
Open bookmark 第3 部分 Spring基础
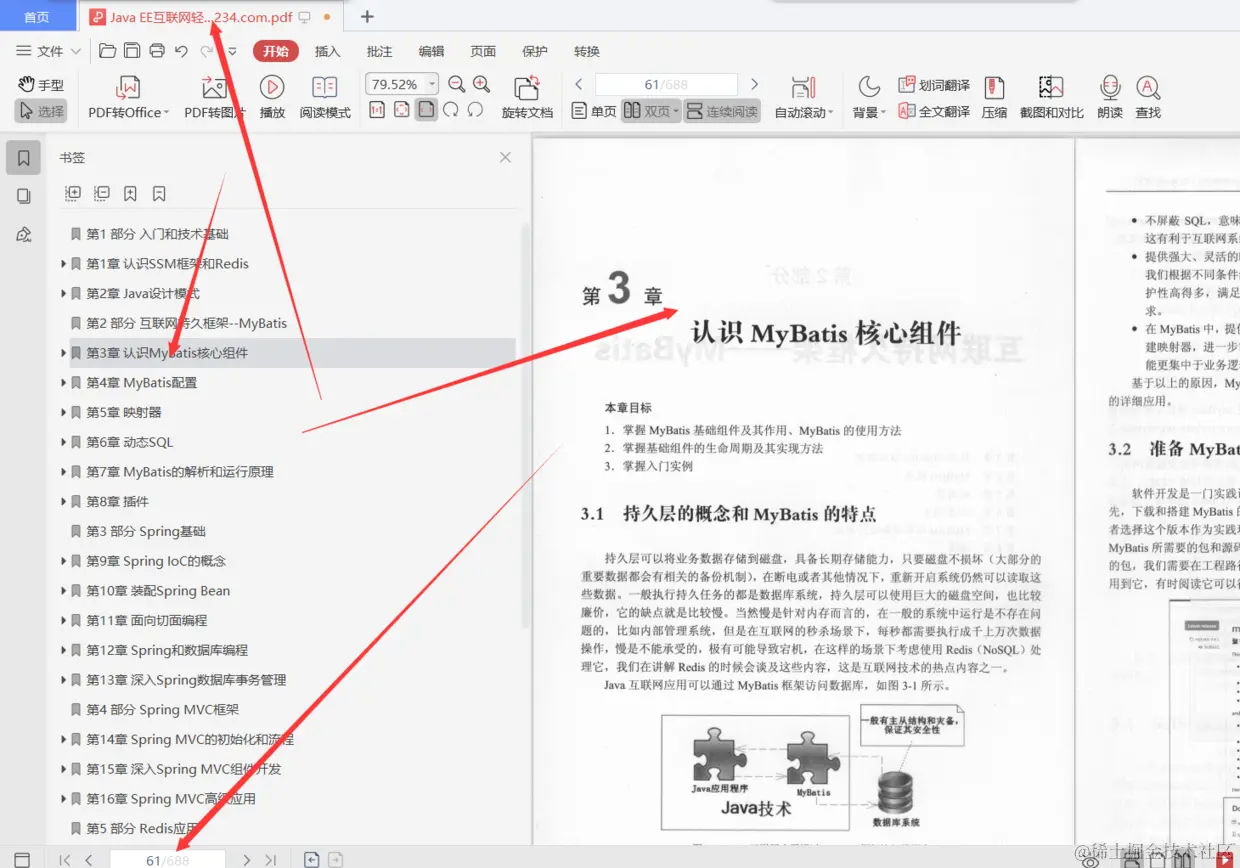click(x=146, y=531)
